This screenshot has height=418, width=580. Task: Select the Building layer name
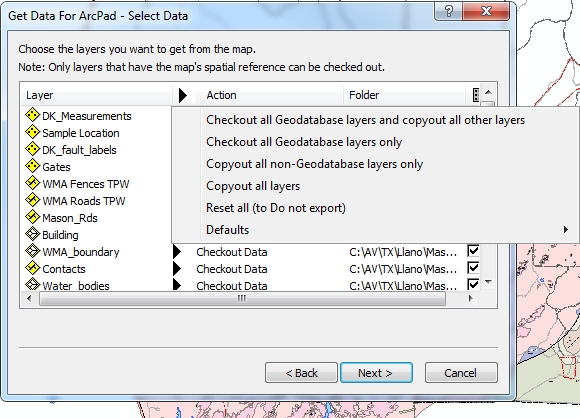click(60, 235)
